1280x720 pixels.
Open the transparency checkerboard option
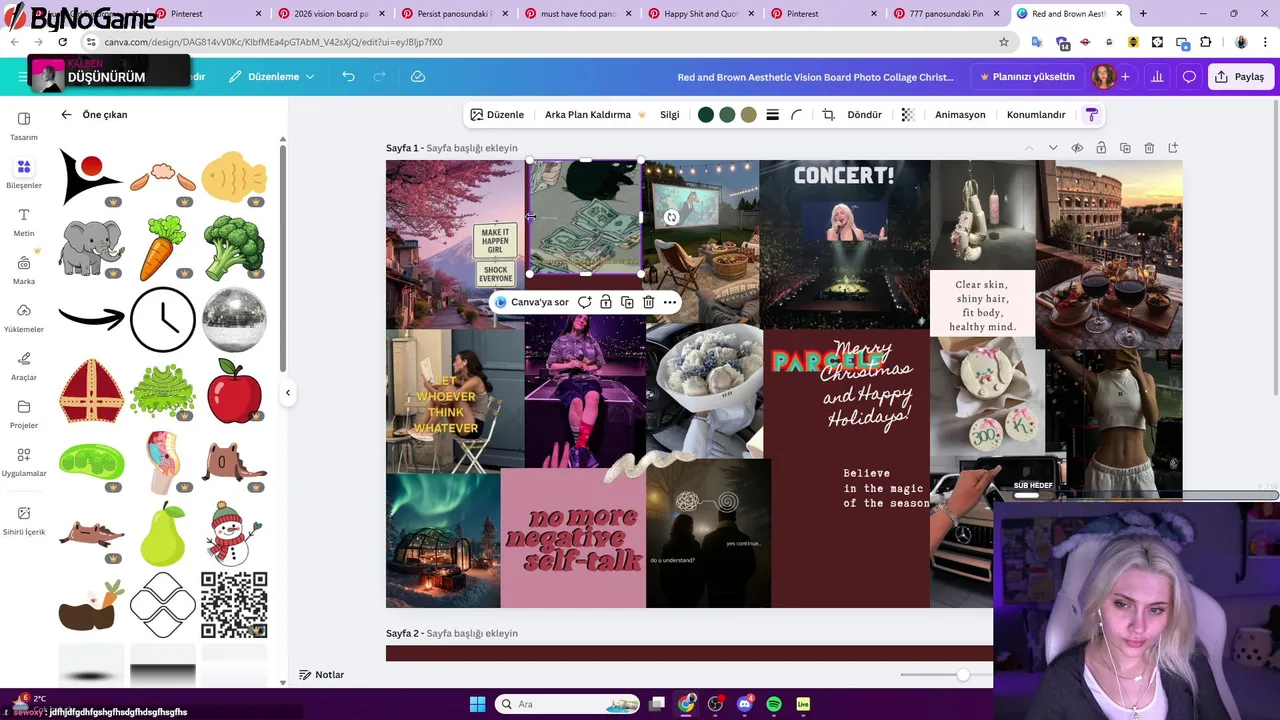click(908, 115)
